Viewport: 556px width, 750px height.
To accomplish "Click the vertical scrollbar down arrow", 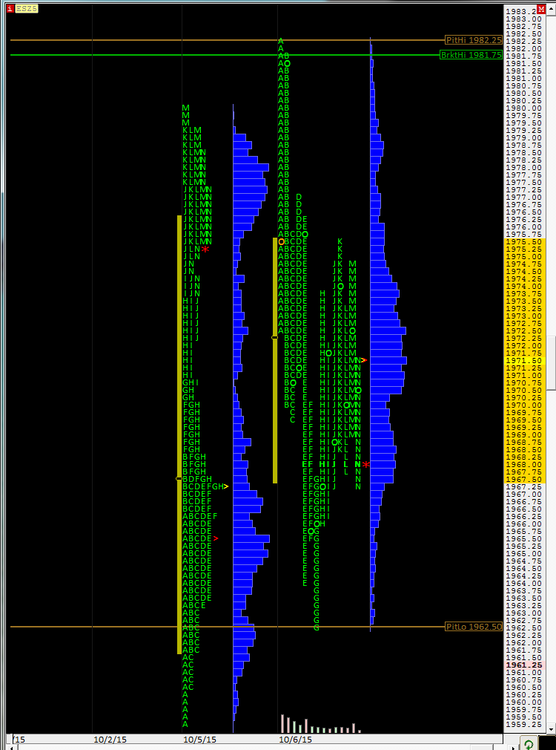I will point(553,728).
